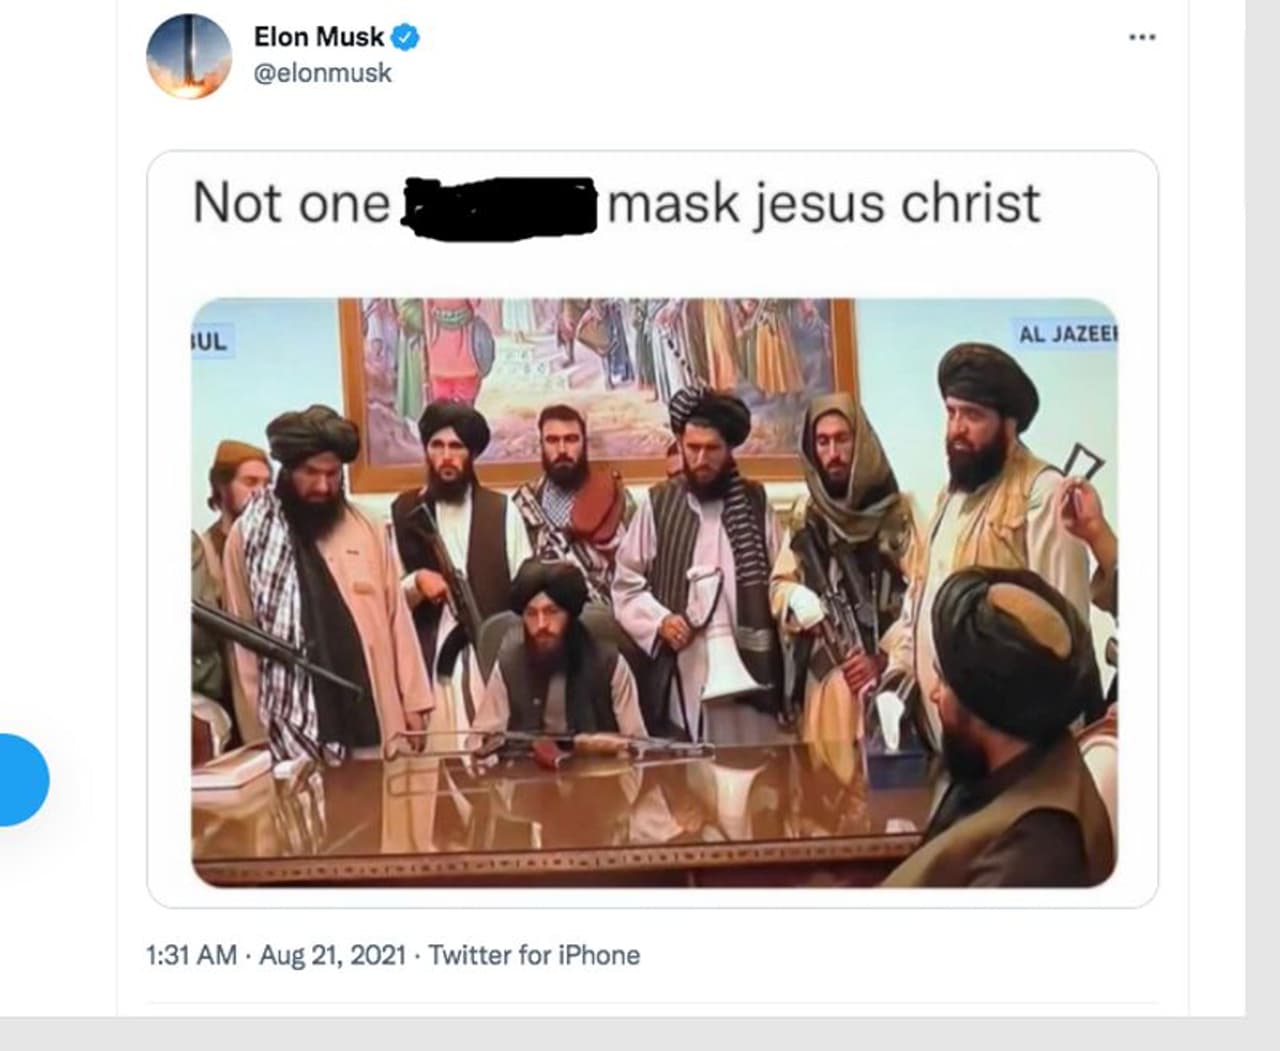Click the AL JAZEERA watermark on the photo
The width and height of the screenshot is (1280, 1051).
1066,334
